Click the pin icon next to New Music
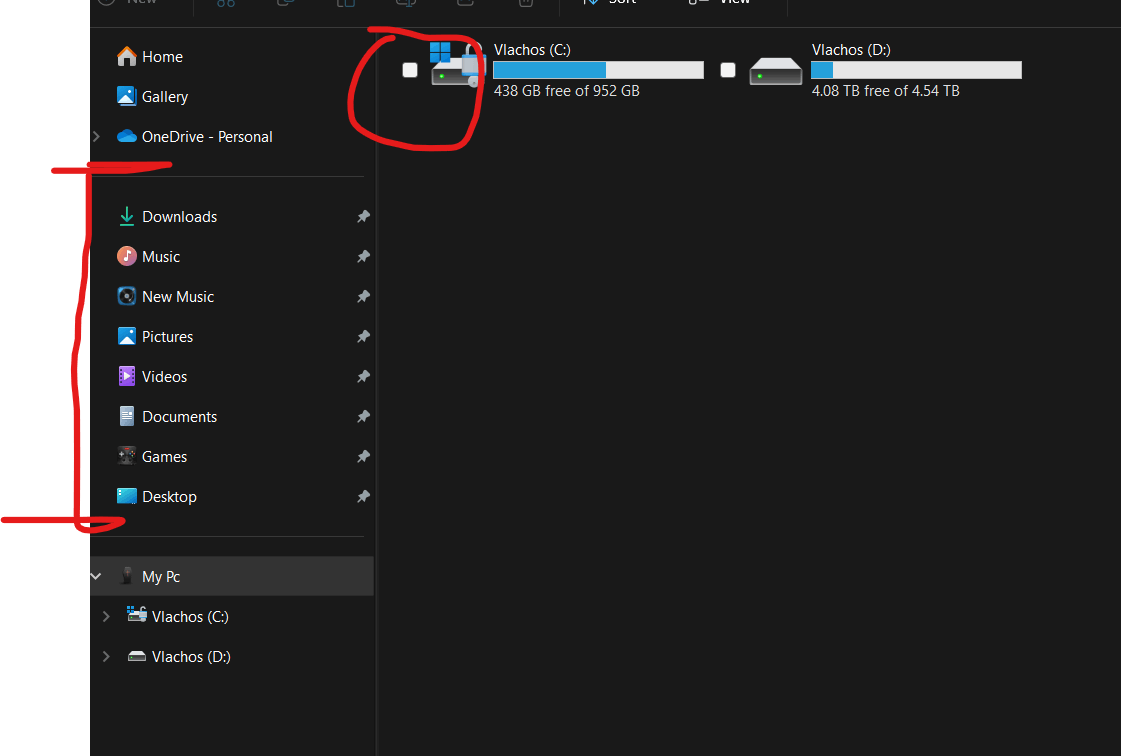 click(x=363, y=296)
